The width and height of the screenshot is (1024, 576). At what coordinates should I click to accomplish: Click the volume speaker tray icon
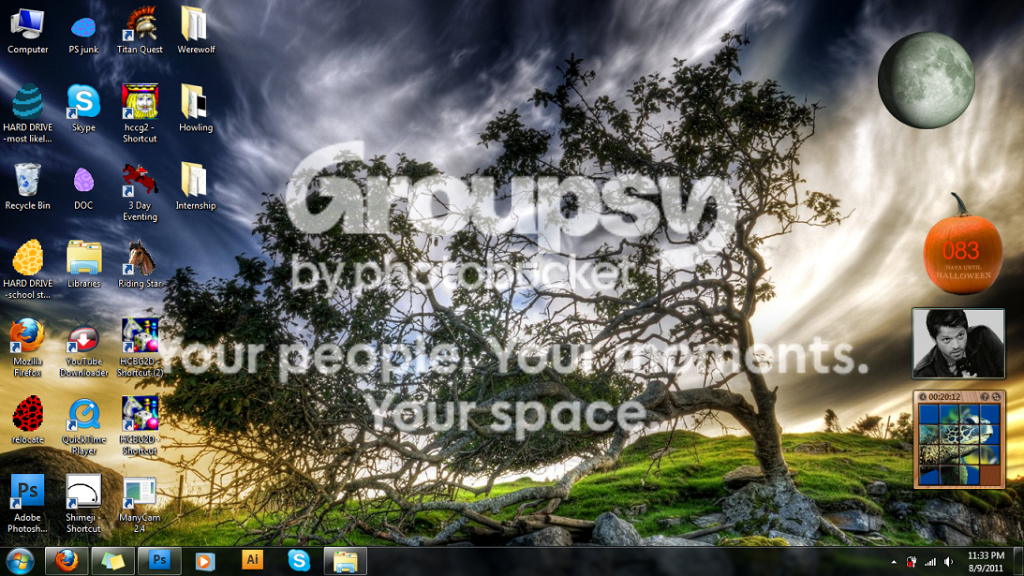pos(948,562)
